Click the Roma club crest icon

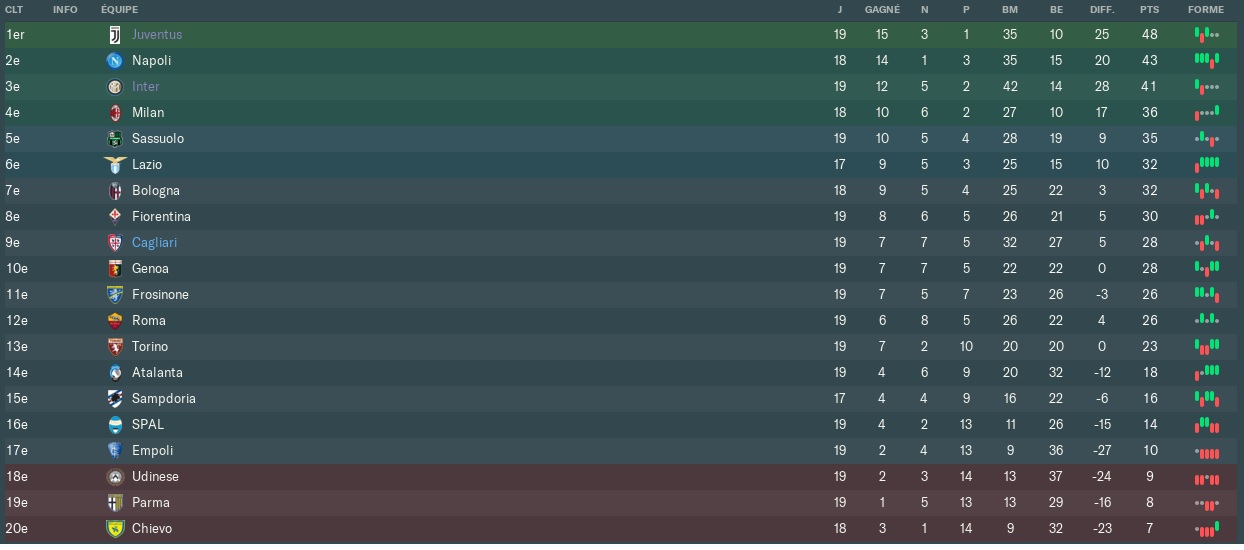click(114, 321)
